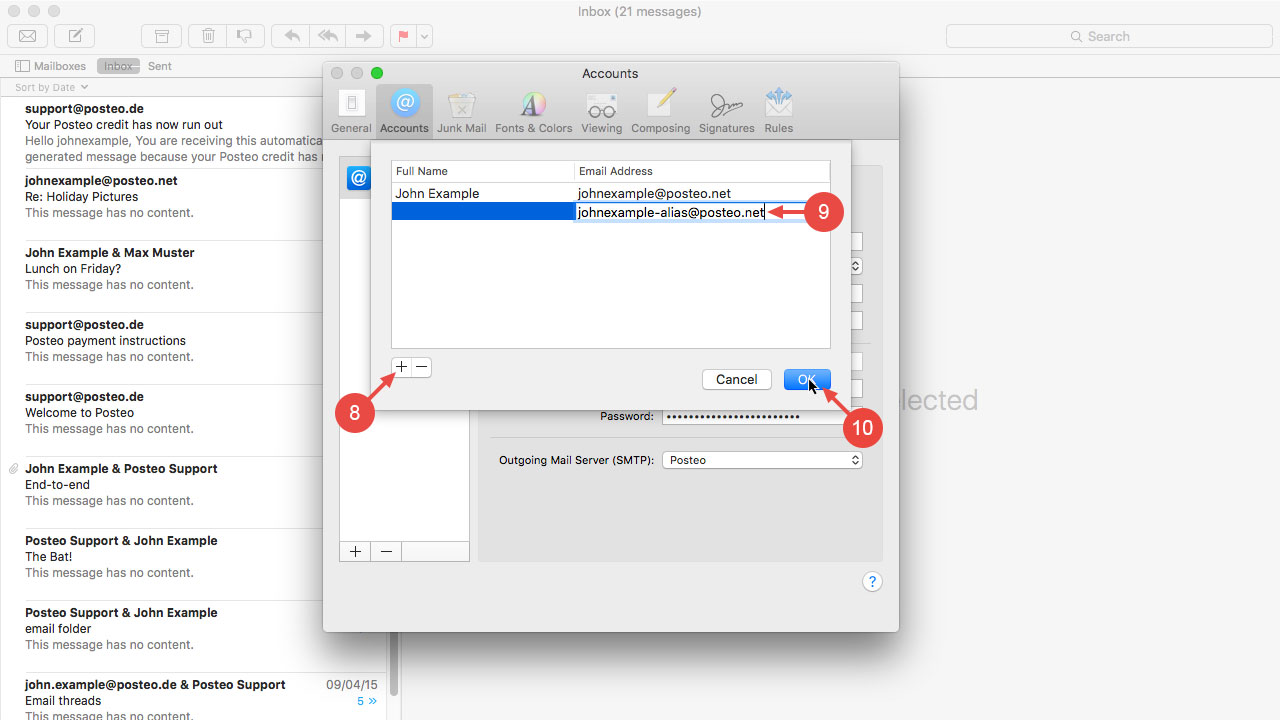Expand the flag options dropdown arrow
The image size is (1280, 720).
click(x=423, y=36)
